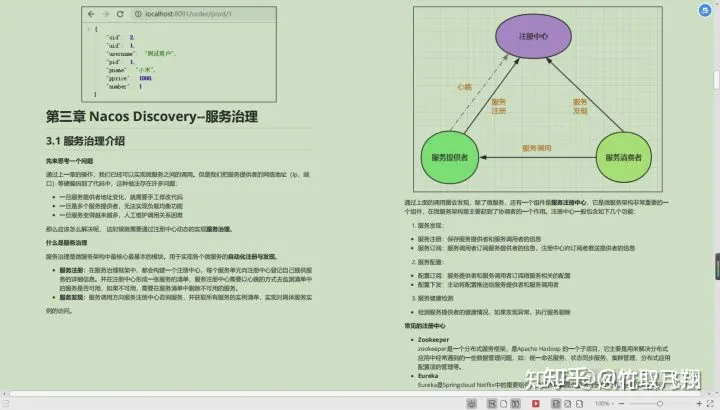Click the 第三章 Nacos Discovery--服务治理 heading

point(152,117)
